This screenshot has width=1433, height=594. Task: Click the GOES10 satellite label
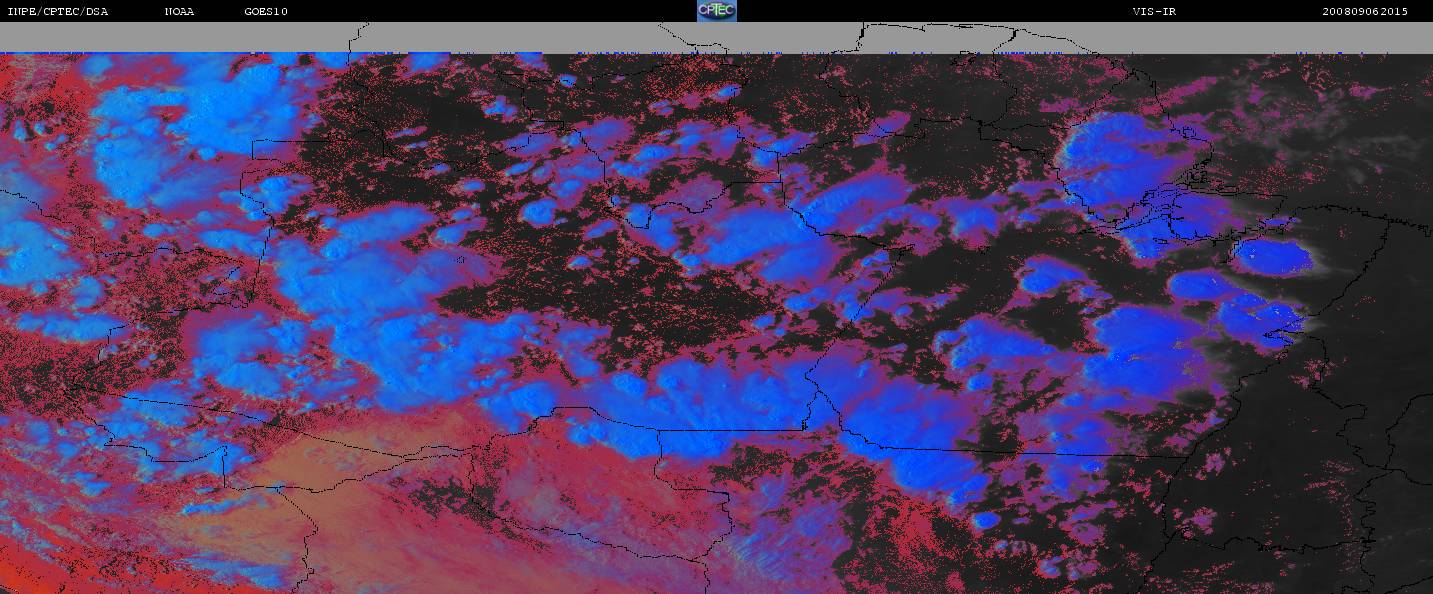(266, 12)
